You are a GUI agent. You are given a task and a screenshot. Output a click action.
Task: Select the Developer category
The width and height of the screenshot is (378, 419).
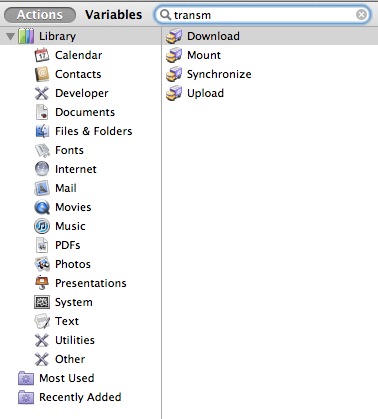(82, 93)
